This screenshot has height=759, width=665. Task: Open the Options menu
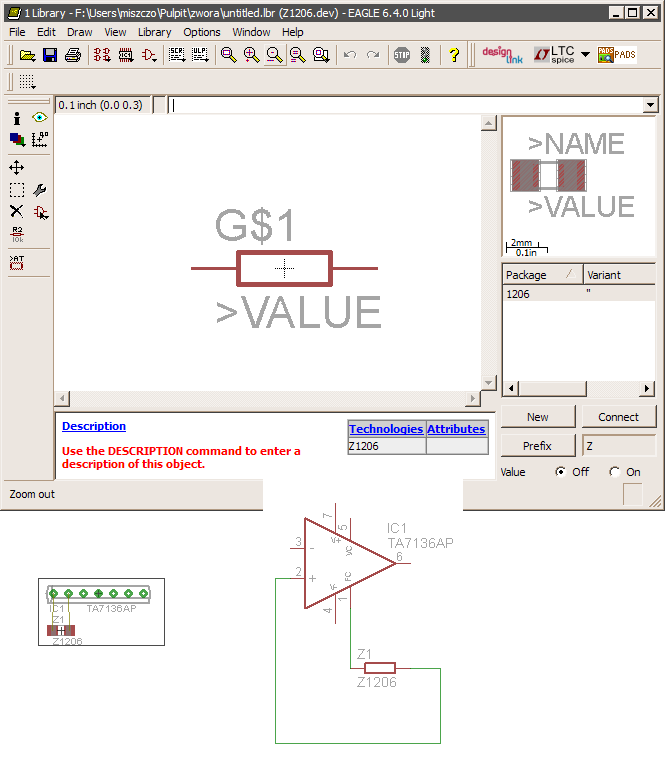coord(202,32)
